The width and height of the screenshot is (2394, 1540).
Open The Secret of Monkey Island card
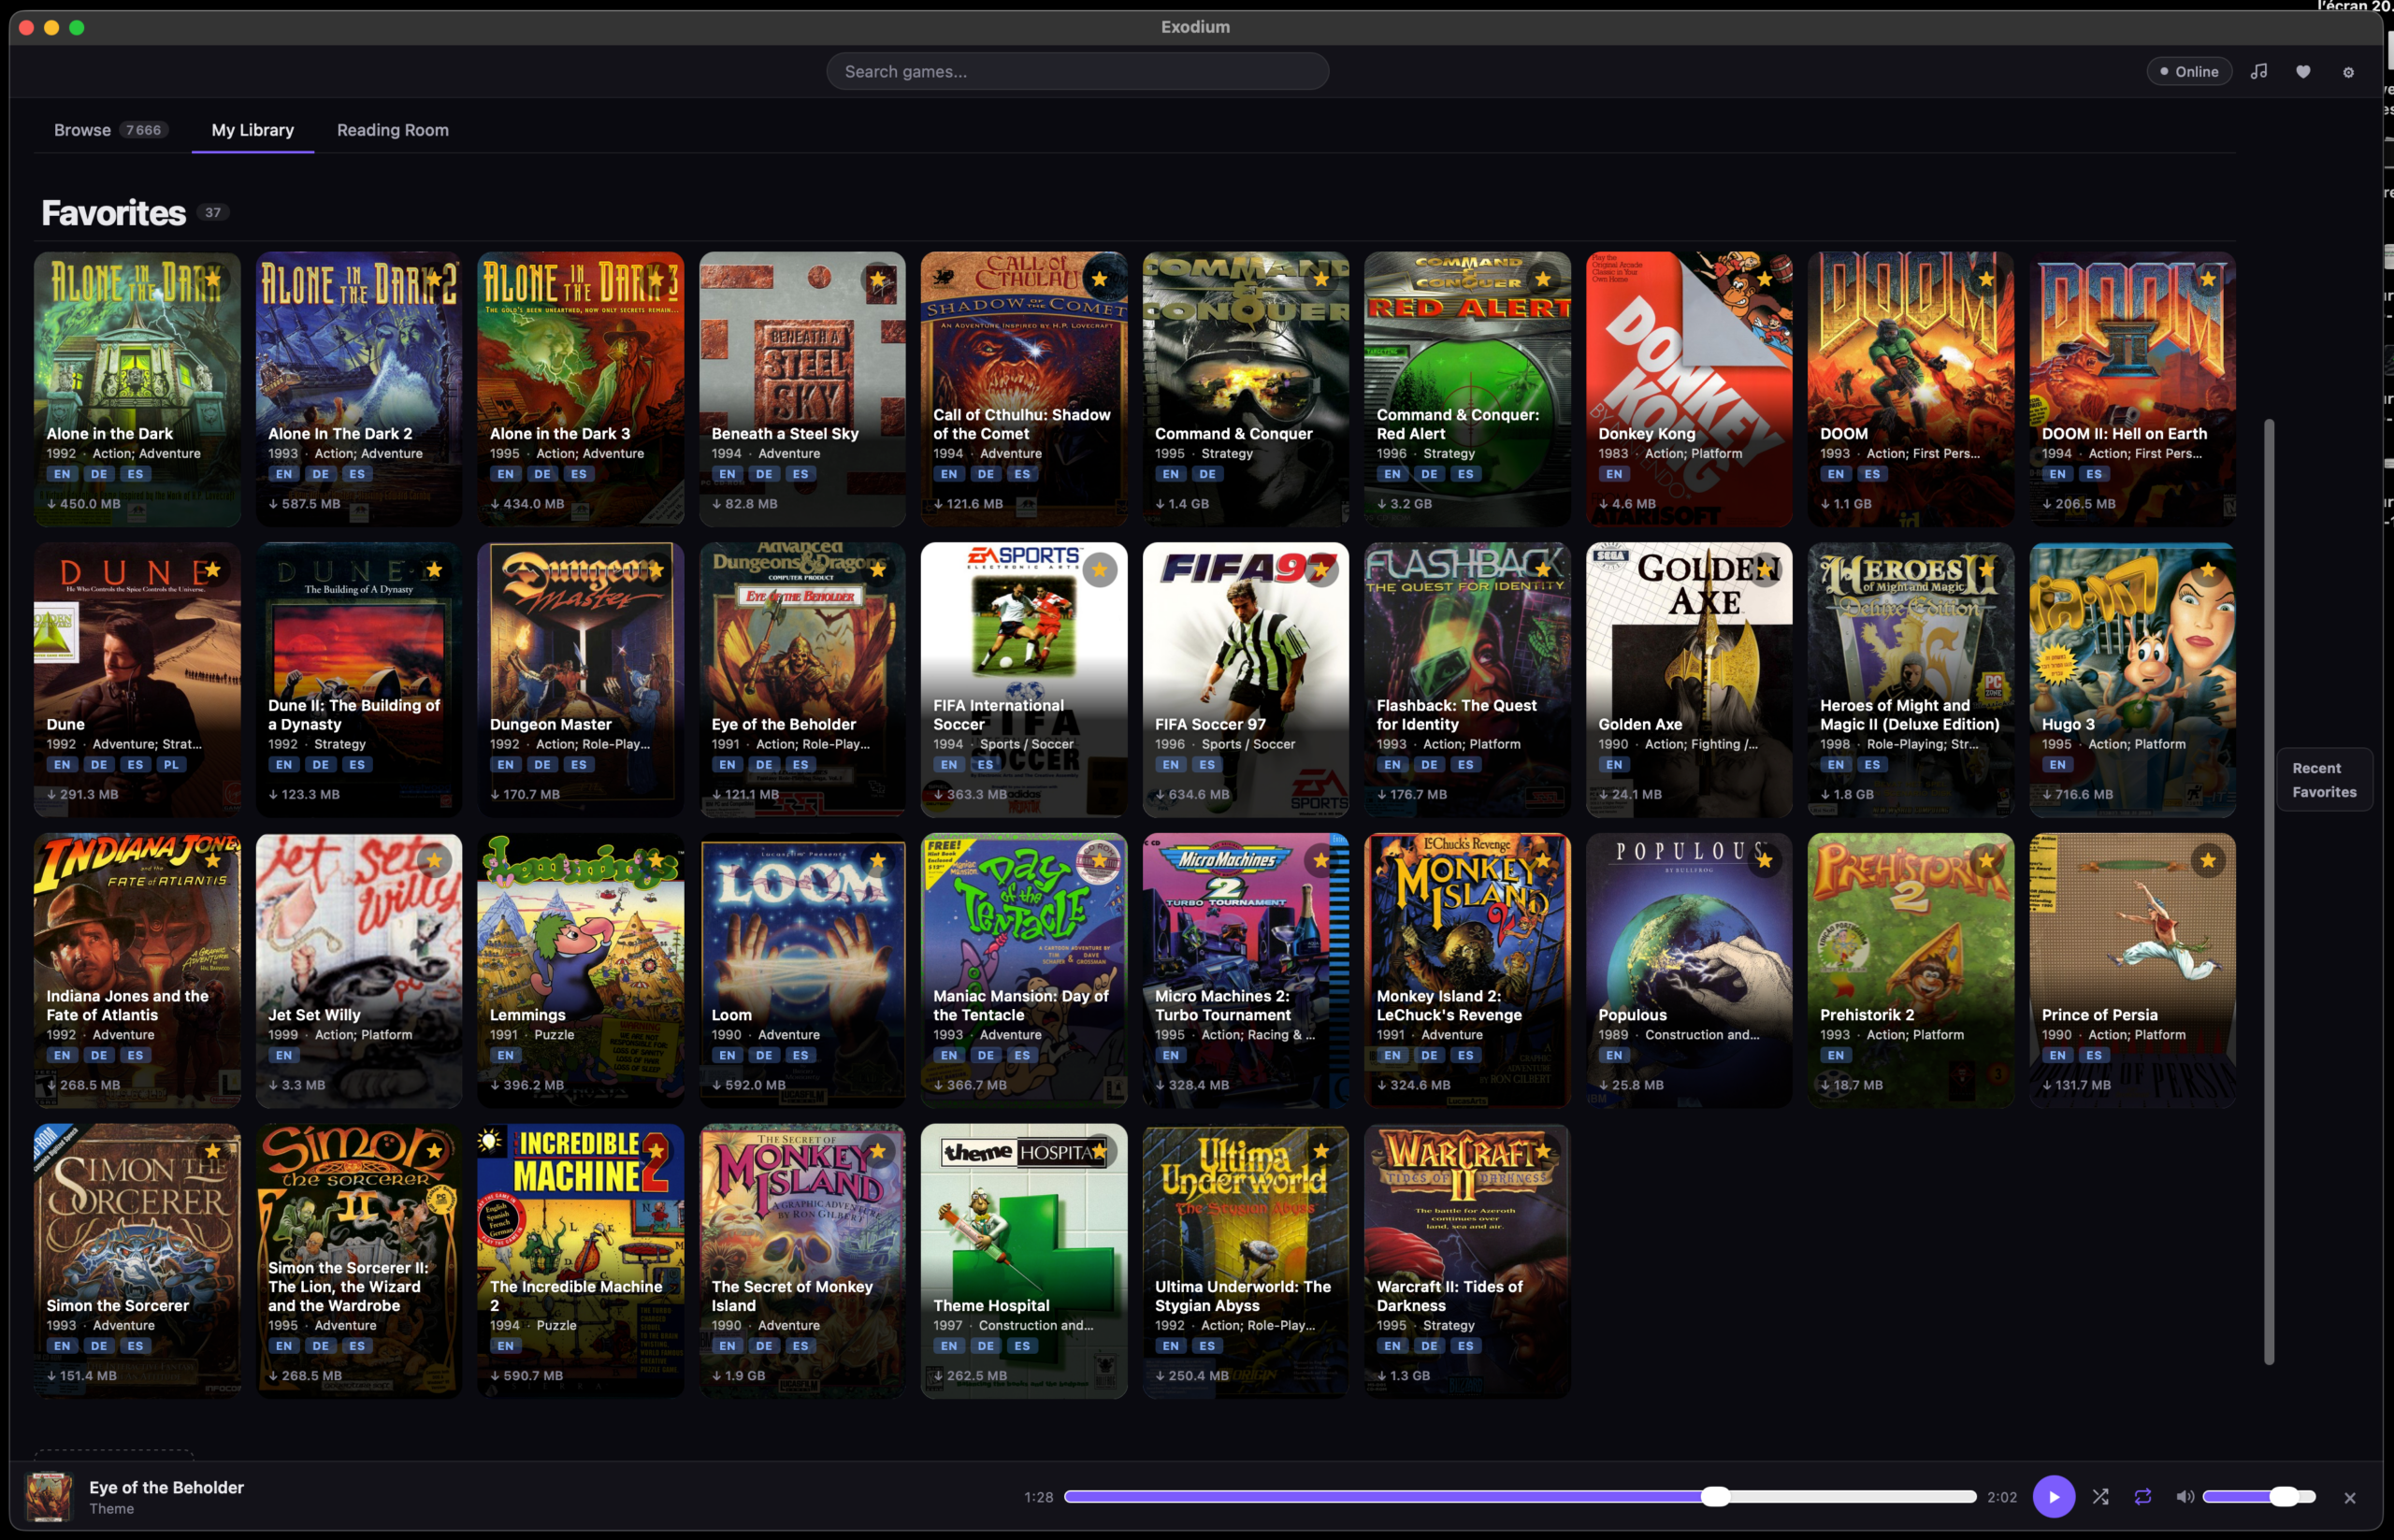pos(802,1261)
